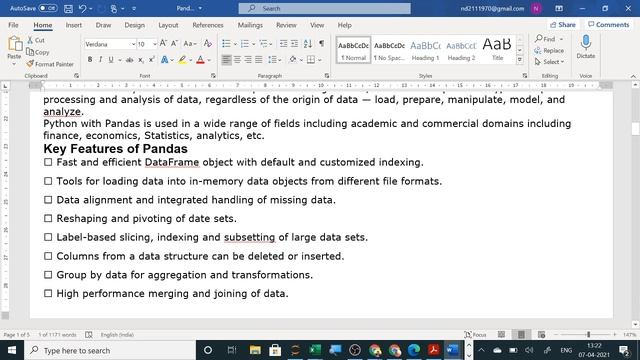This screenshot has width=640, height=360.
Task: Open the numbering list dropdown arrow
Action: (x=253, y=44)
